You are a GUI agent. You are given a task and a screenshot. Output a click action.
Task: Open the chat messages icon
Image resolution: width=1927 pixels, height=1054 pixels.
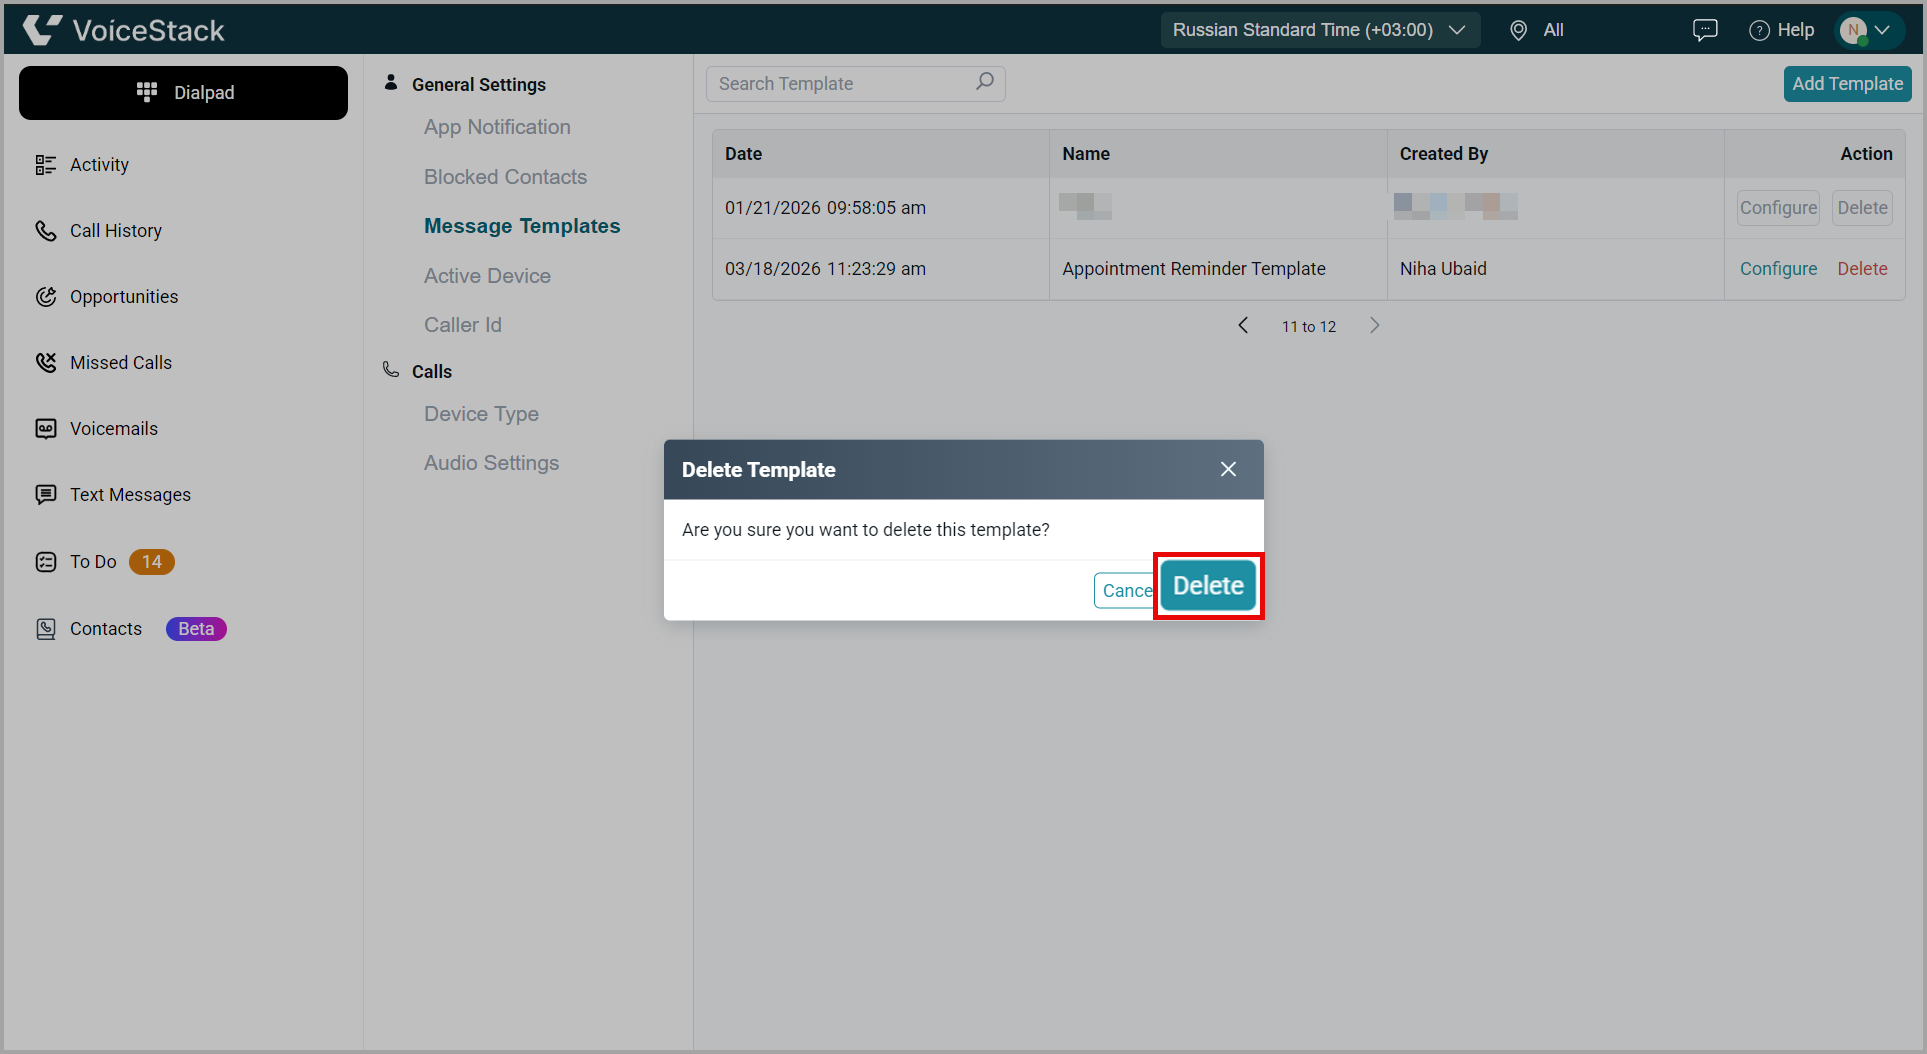pyautogui.click(x=1705, y=30)
